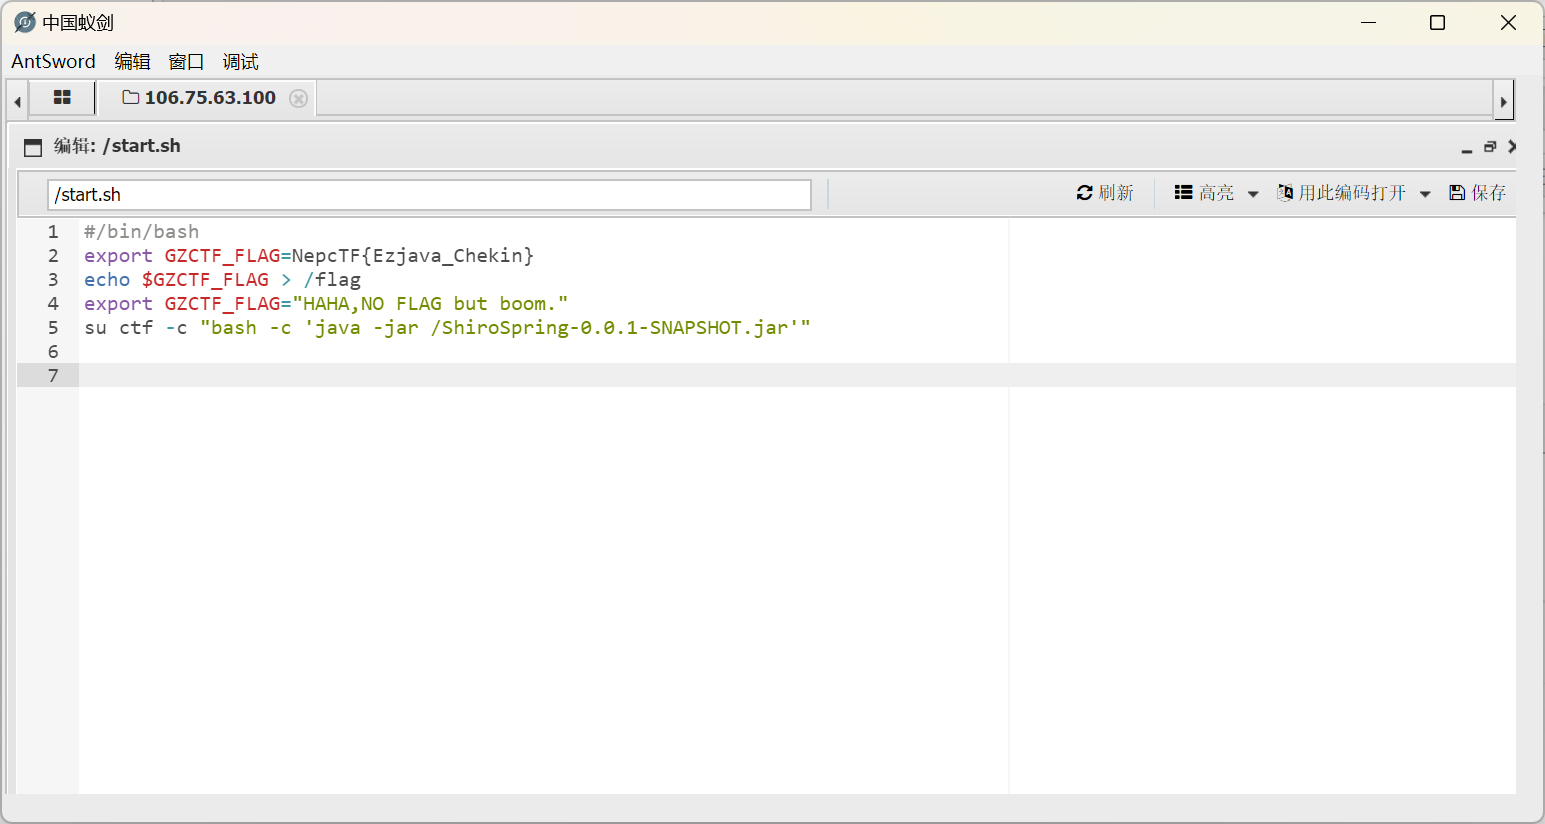Minimize the 中国蚁剑 window
Screen dimensions: 1545x824
tap(1369, 22)
